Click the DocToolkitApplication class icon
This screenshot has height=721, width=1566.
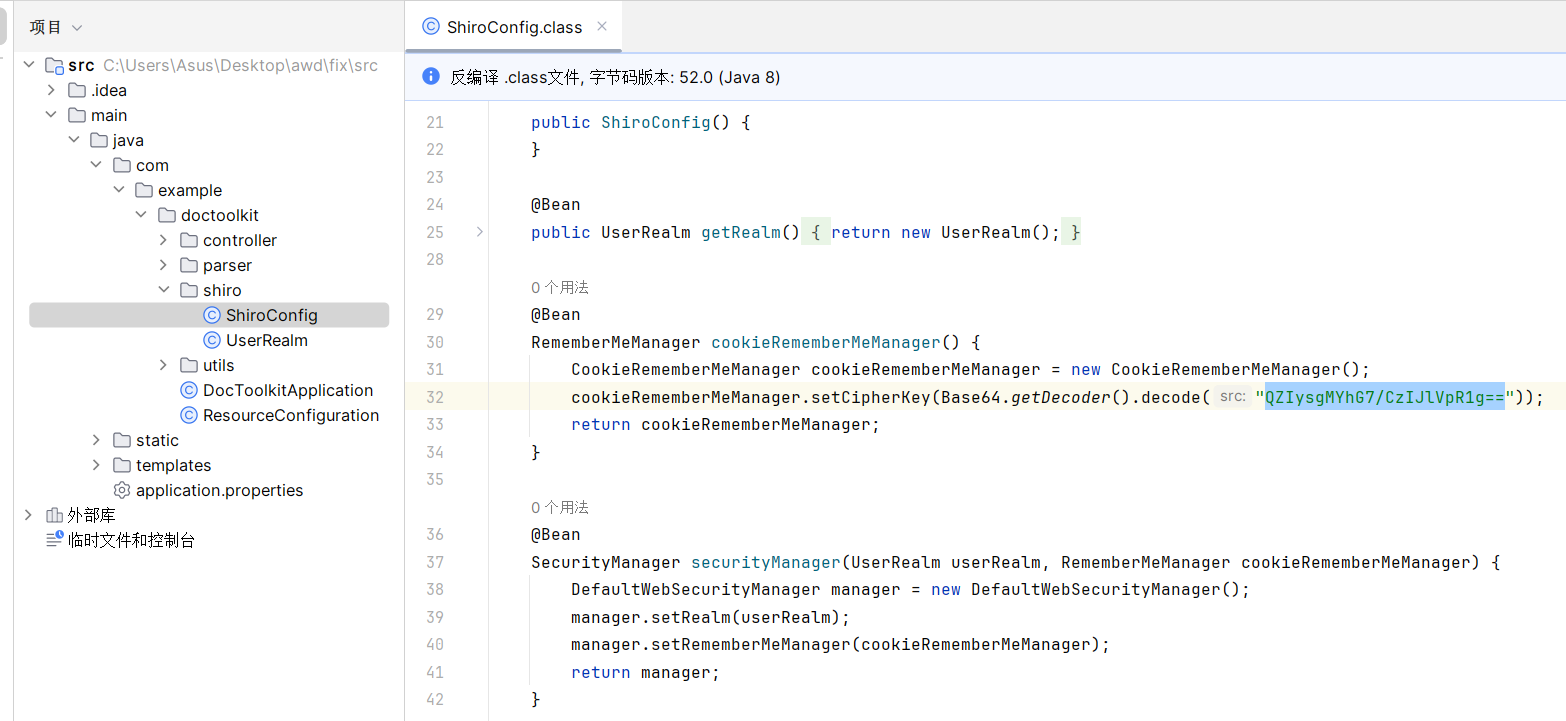tap(188, 390)
